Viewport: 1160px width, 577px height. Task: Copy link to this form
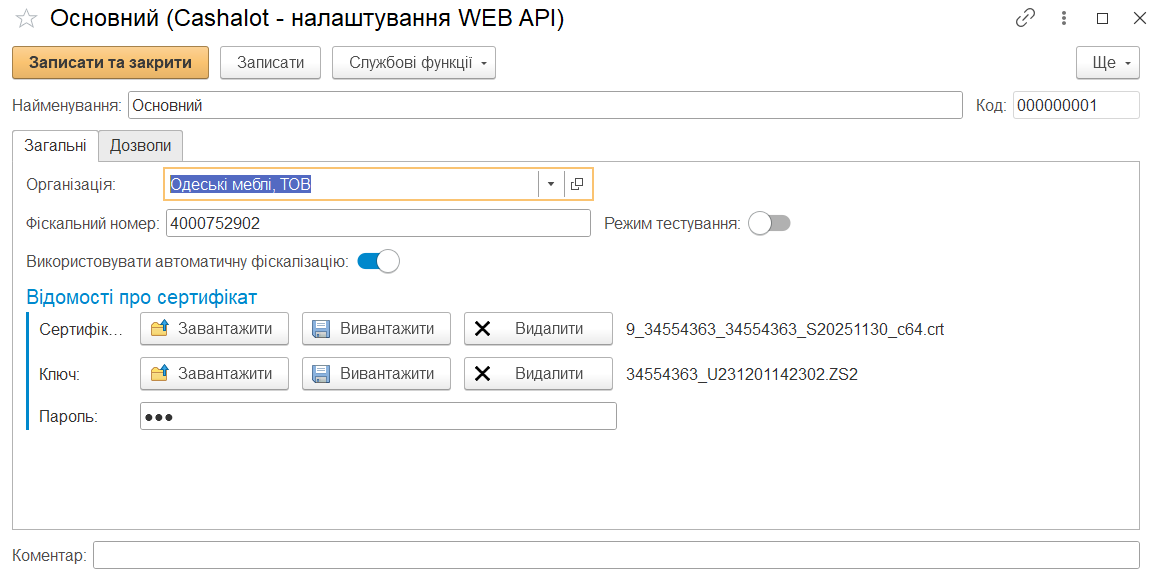1025,18
